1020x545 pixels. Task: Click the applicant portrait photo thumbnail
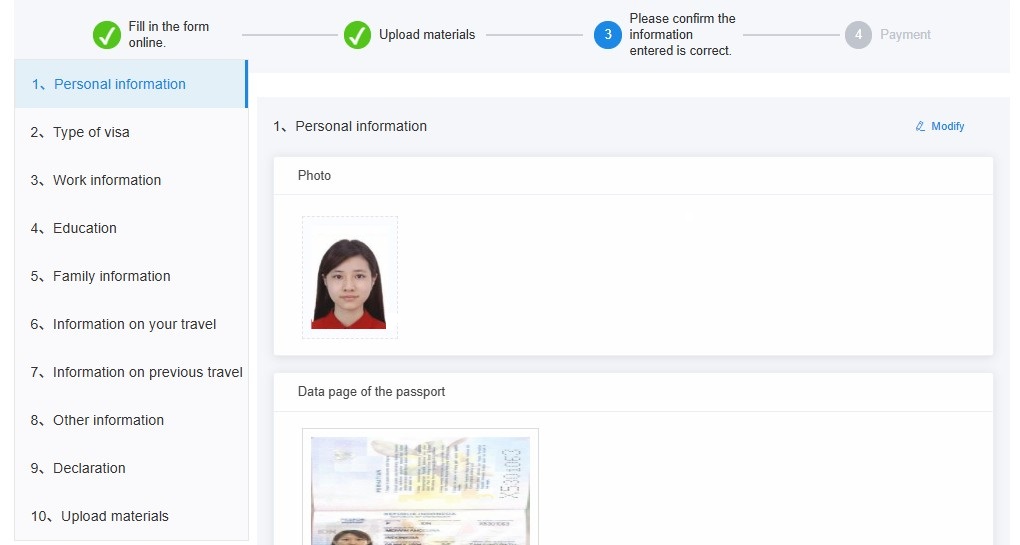[x=349, y=277]
